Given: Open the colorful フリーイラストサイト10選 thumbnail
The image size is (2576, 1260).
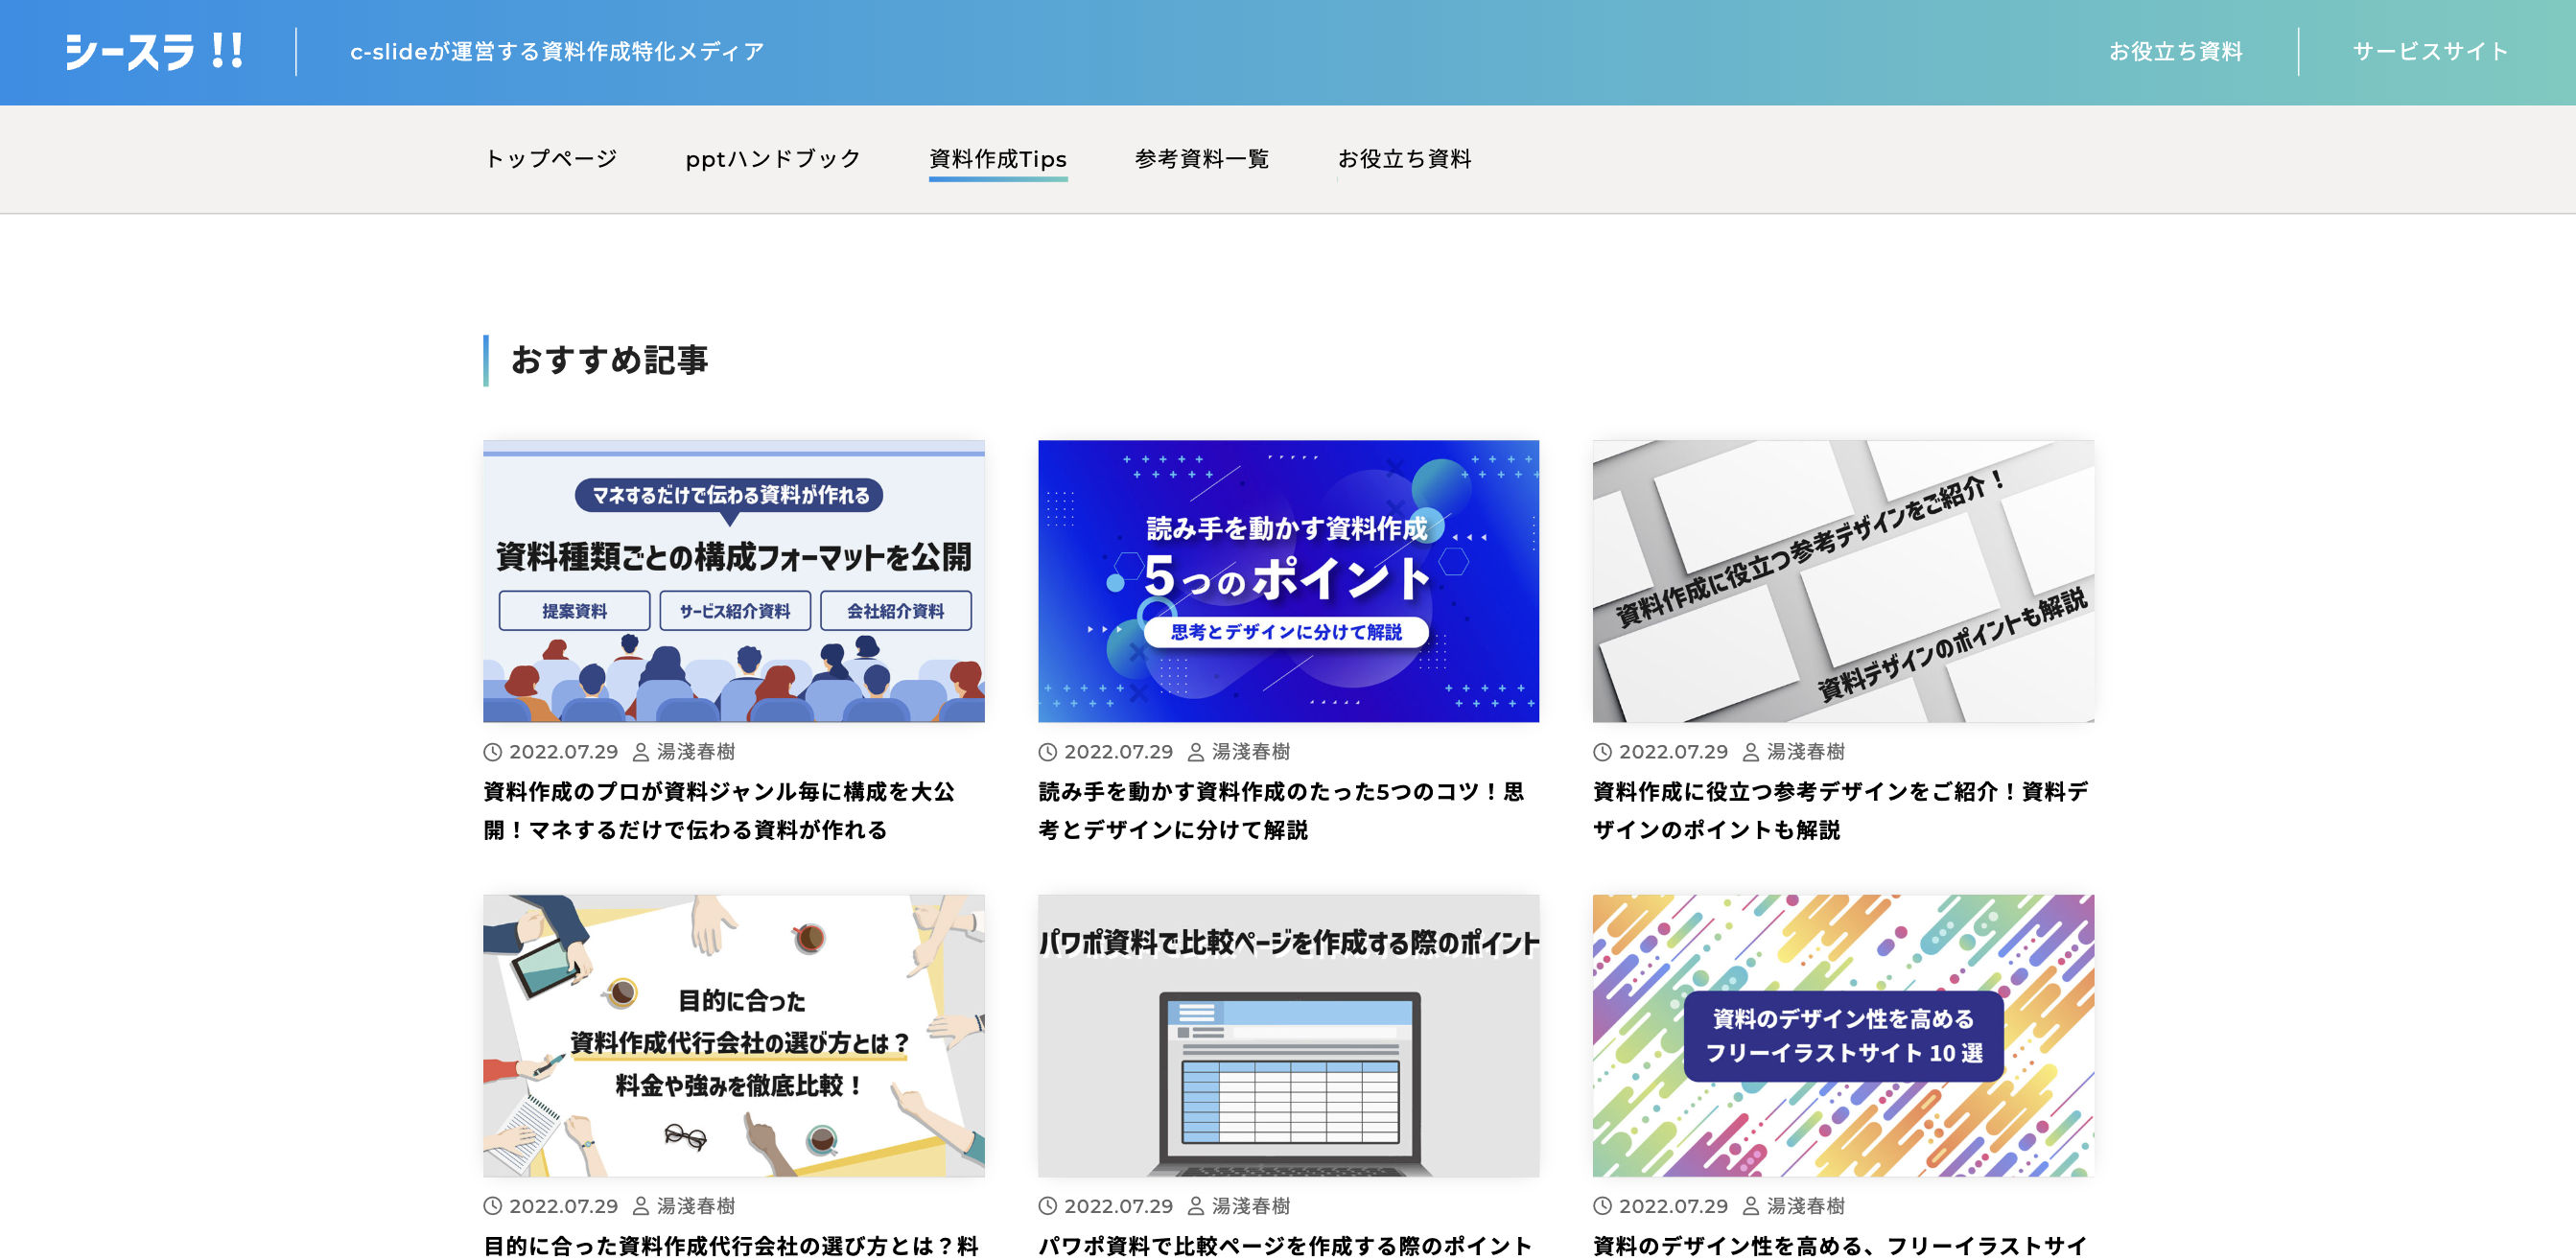Looking at the screenshot, I should [x=1842, y=1035].
